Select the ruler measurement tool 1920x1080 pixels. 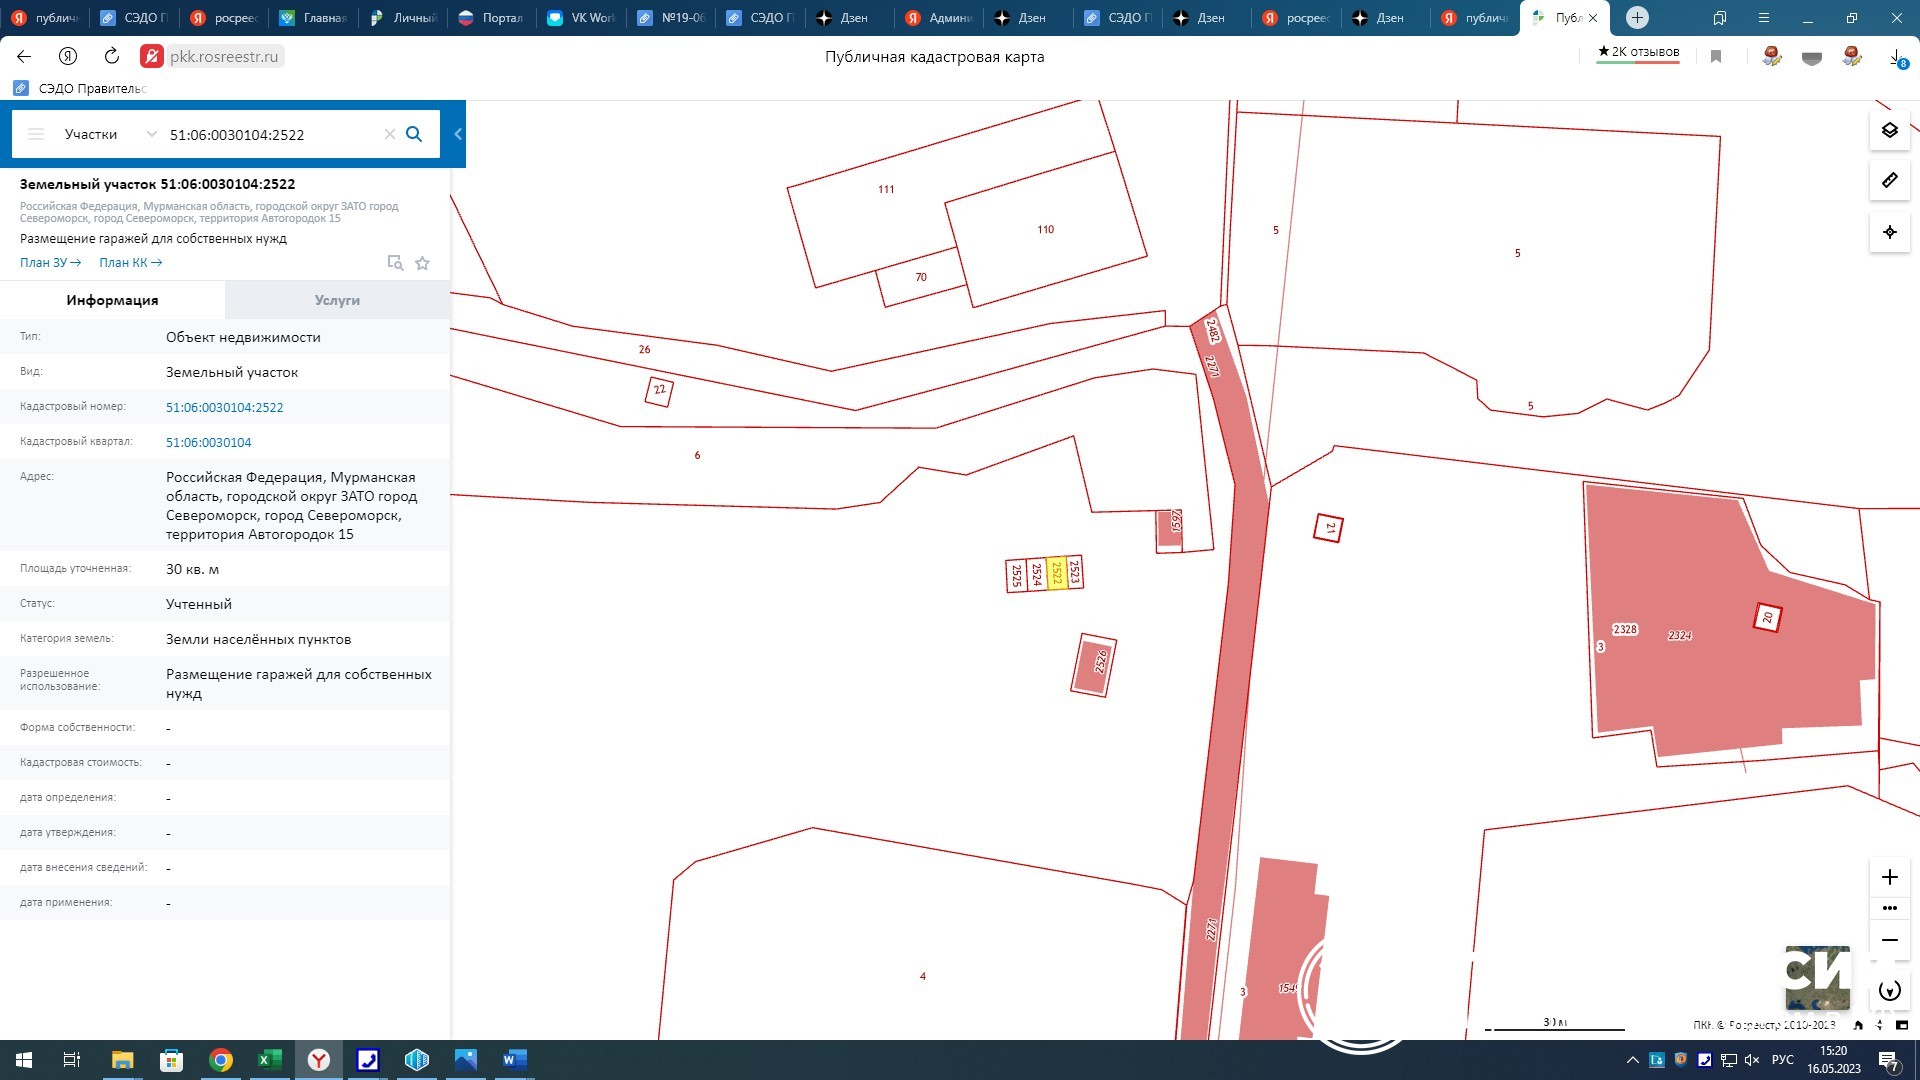point(1889,181)
